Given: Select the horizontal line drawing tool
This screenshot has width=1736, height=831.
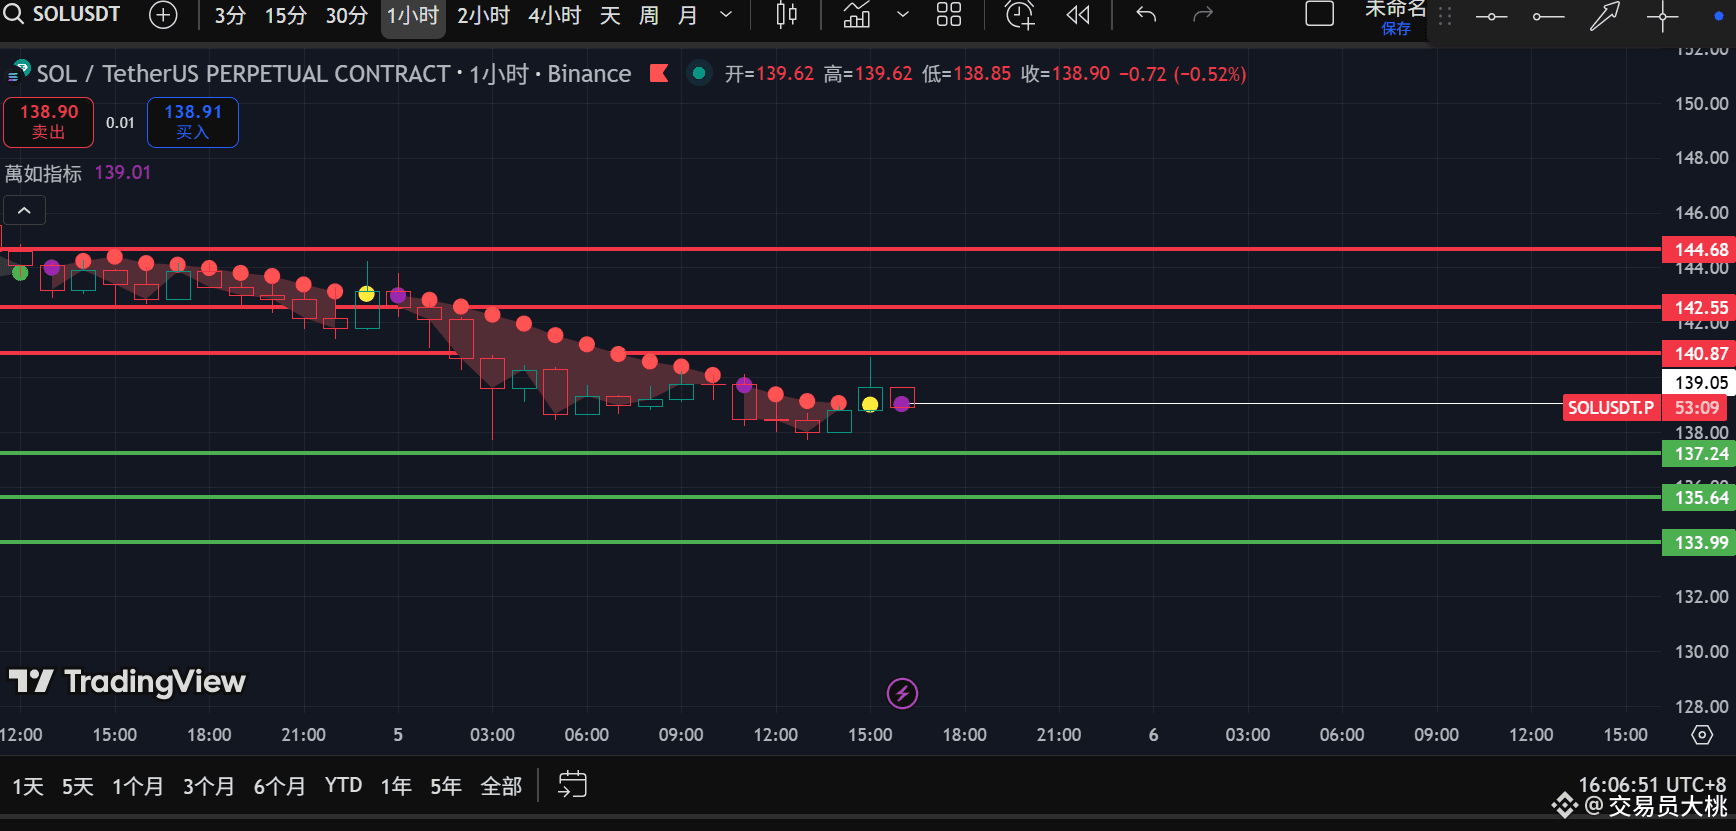Looking at the screenshot, I should click(x=1491, y=16).
